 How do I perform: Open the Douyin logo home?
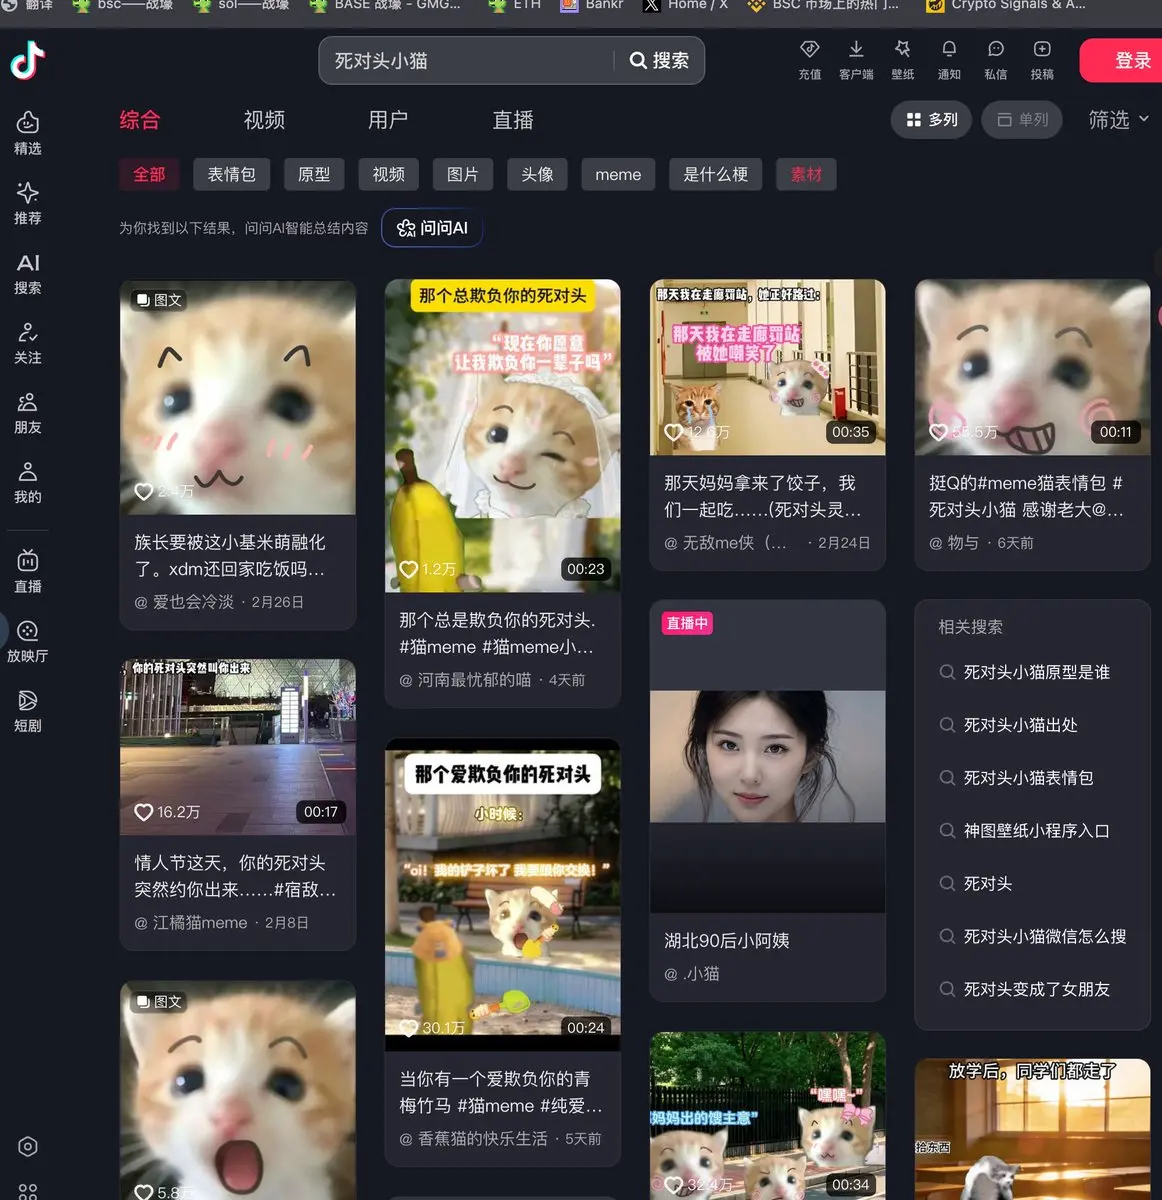(28, 60)
